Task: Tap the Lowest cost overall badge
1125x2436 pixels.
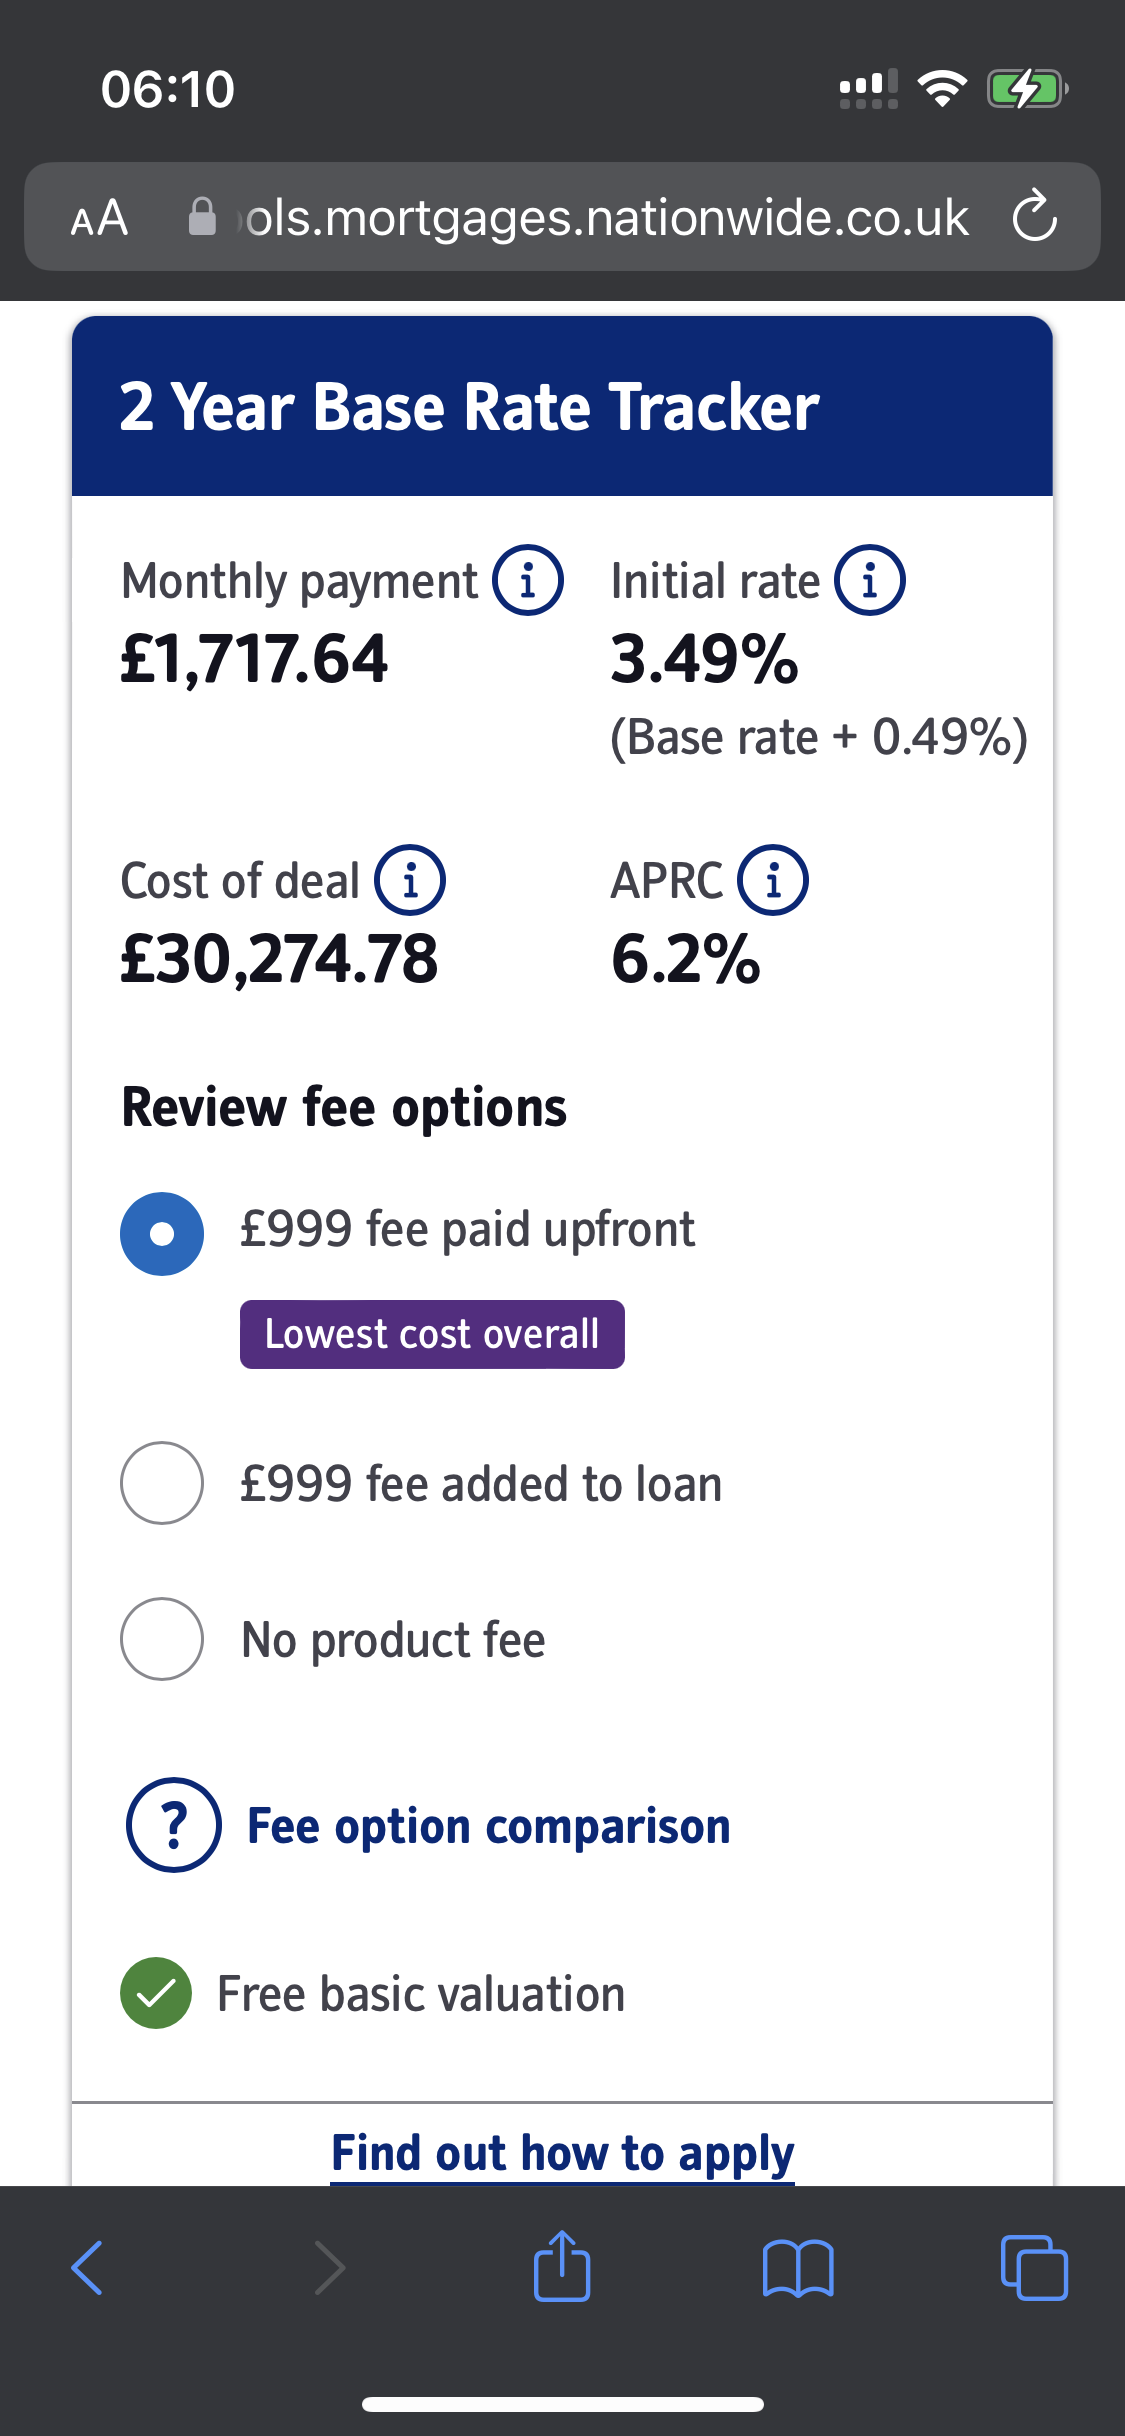Action: pyautogui.click(x=432, y=1334)
